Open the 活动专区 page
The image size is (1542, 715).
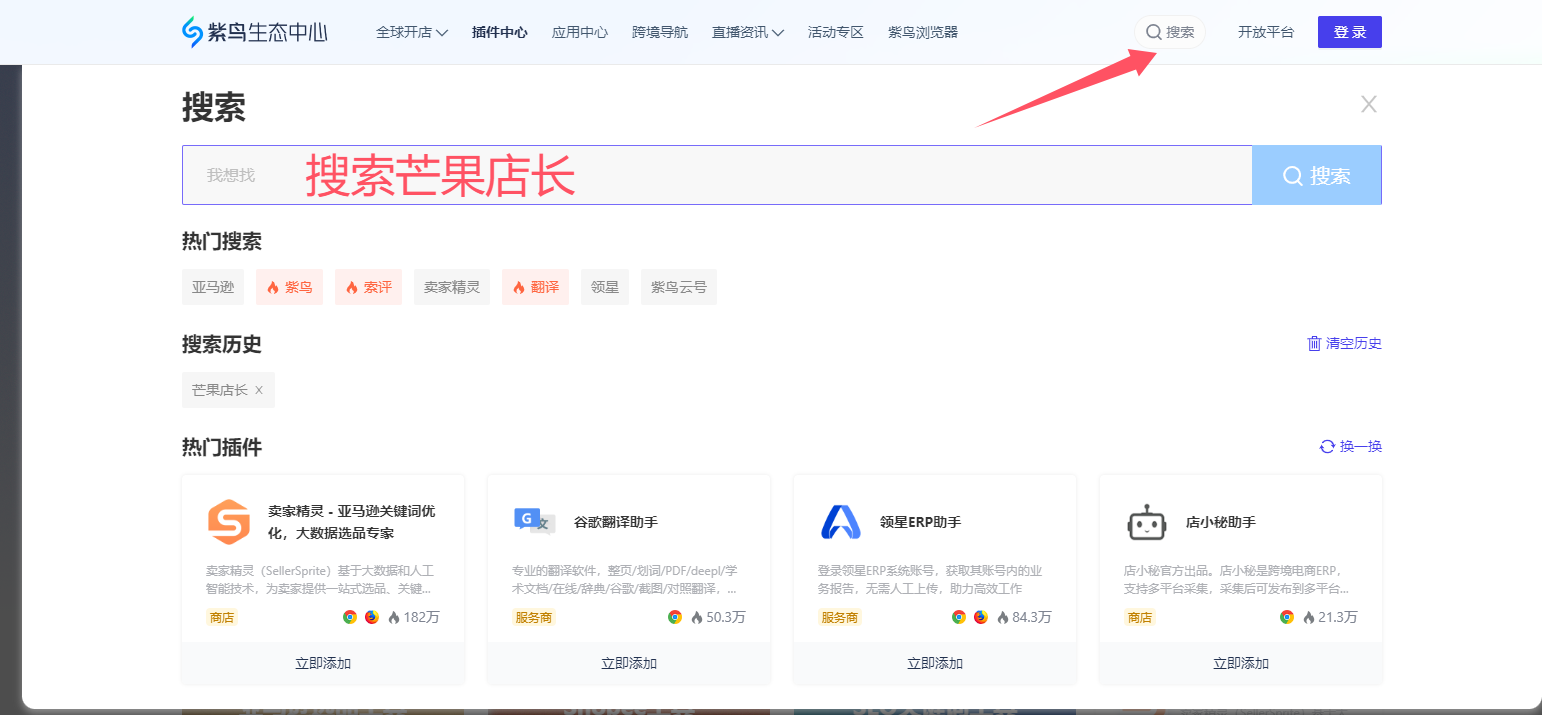pyautogui.click(x=836, y=32)
